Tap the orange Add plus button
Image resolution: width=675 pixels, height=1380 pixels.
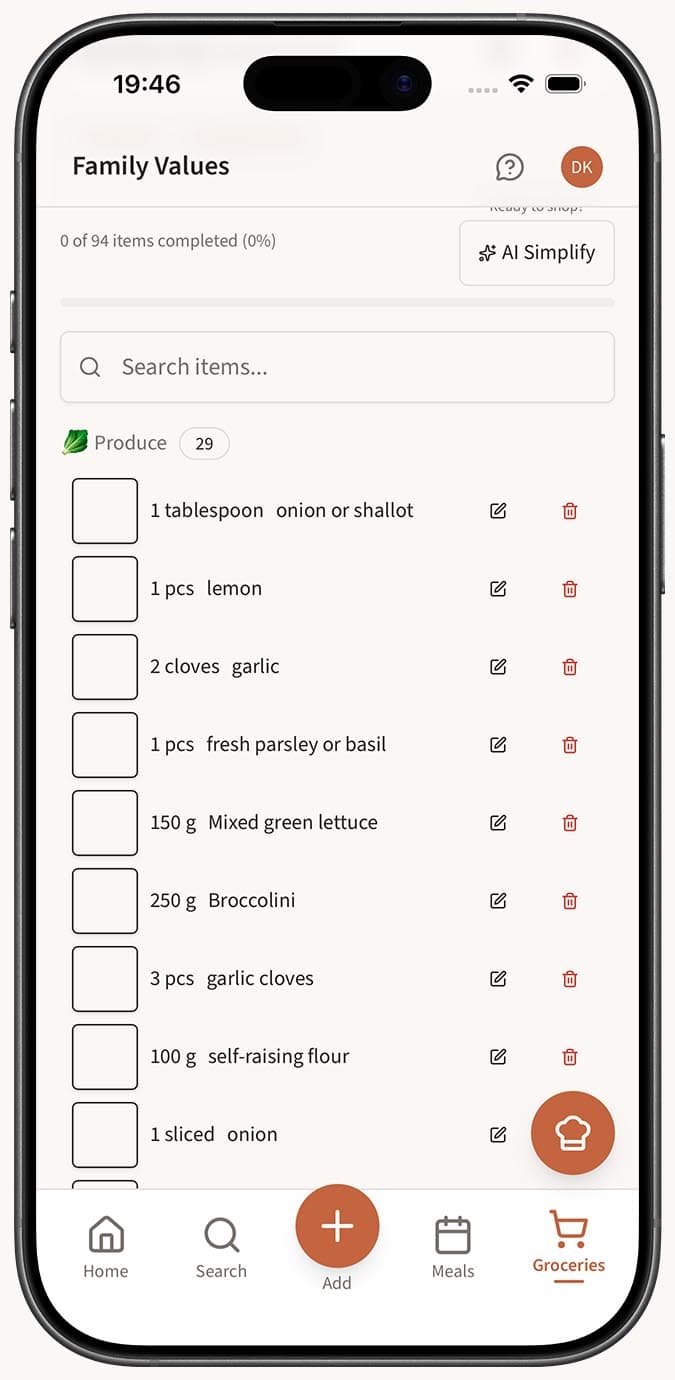pyautogui.click(x=337, y=1225)
